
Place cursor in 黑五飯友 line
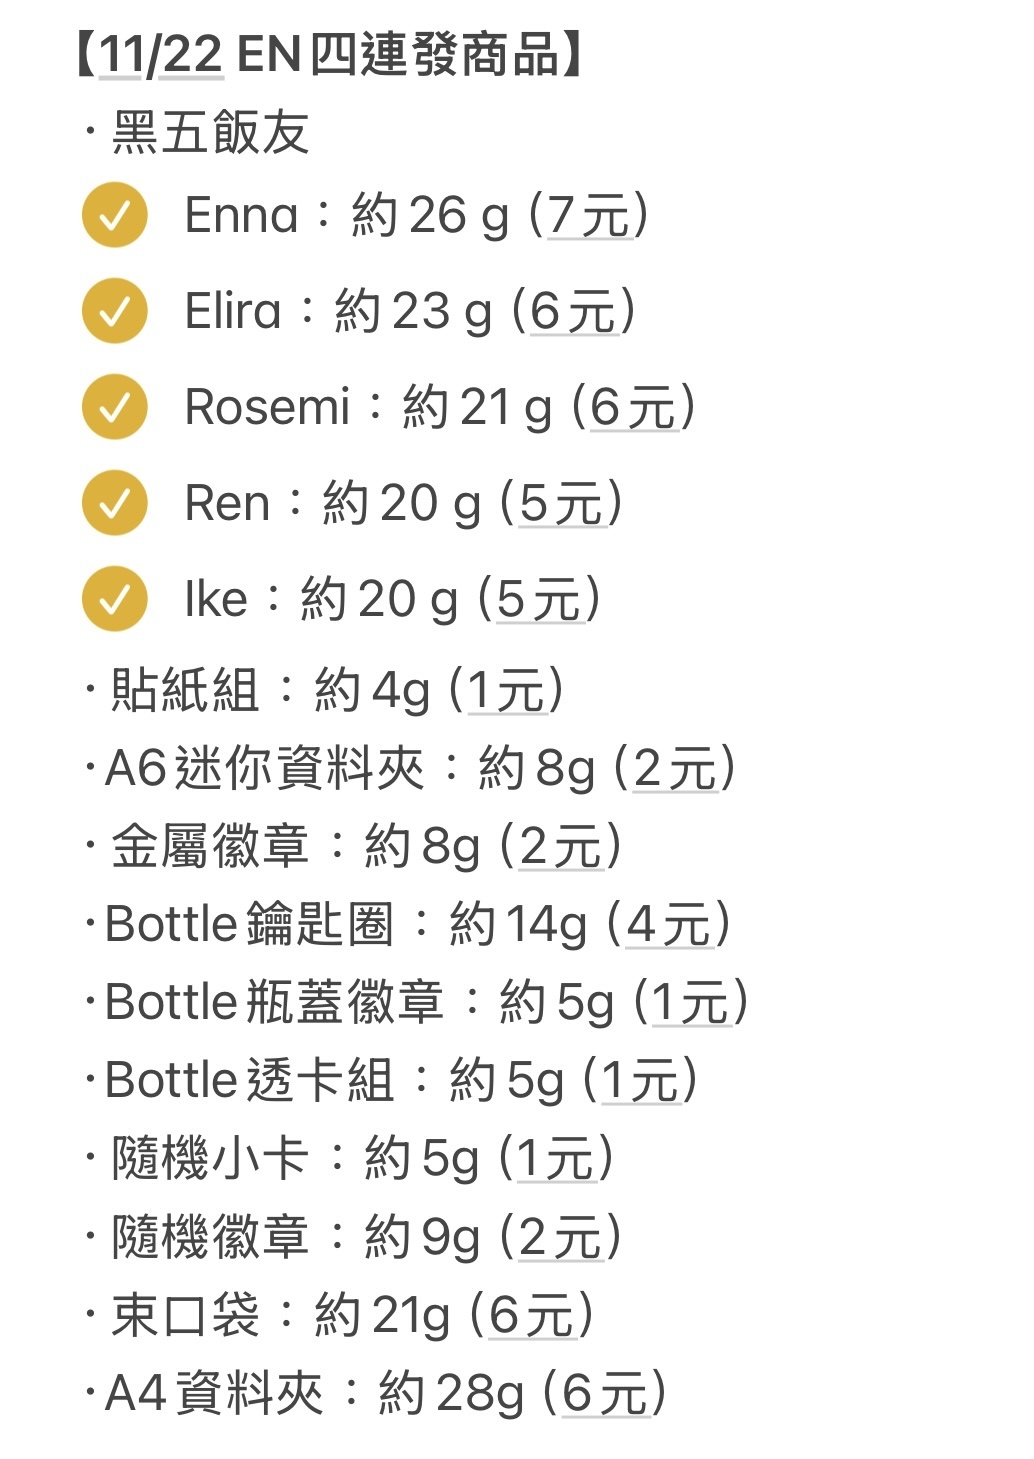[198, 133]
